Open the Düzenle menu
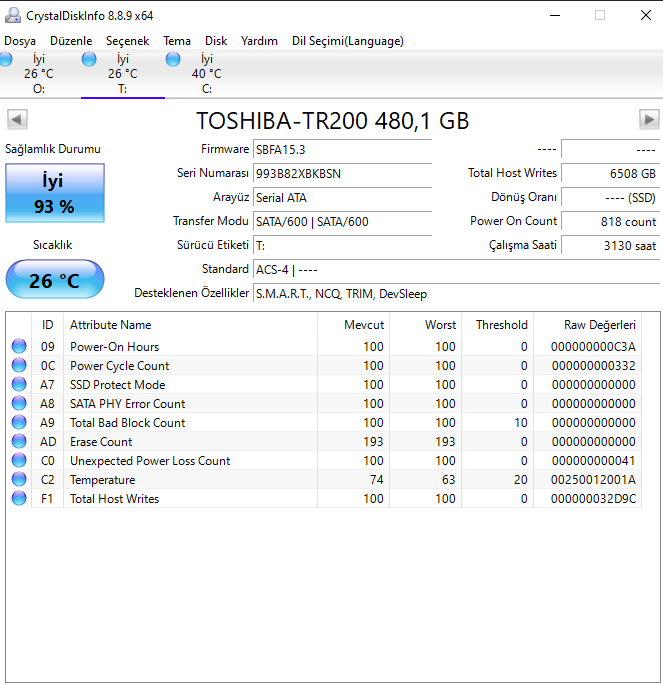 point(71,41)
